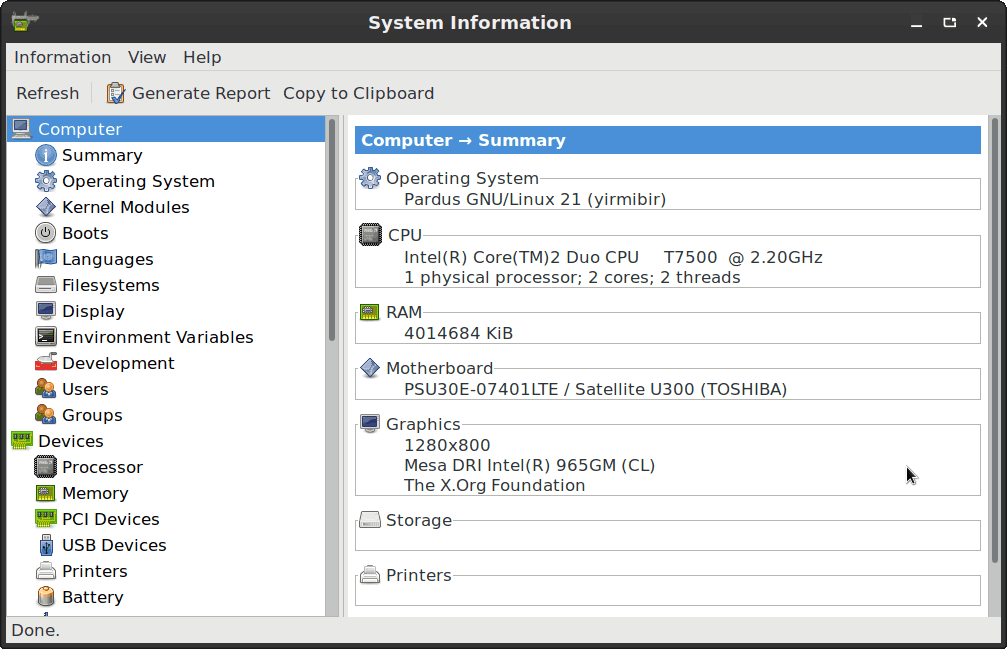Click the Refresh toolbar button
The image size is (1007, 649).
[48, 93]
